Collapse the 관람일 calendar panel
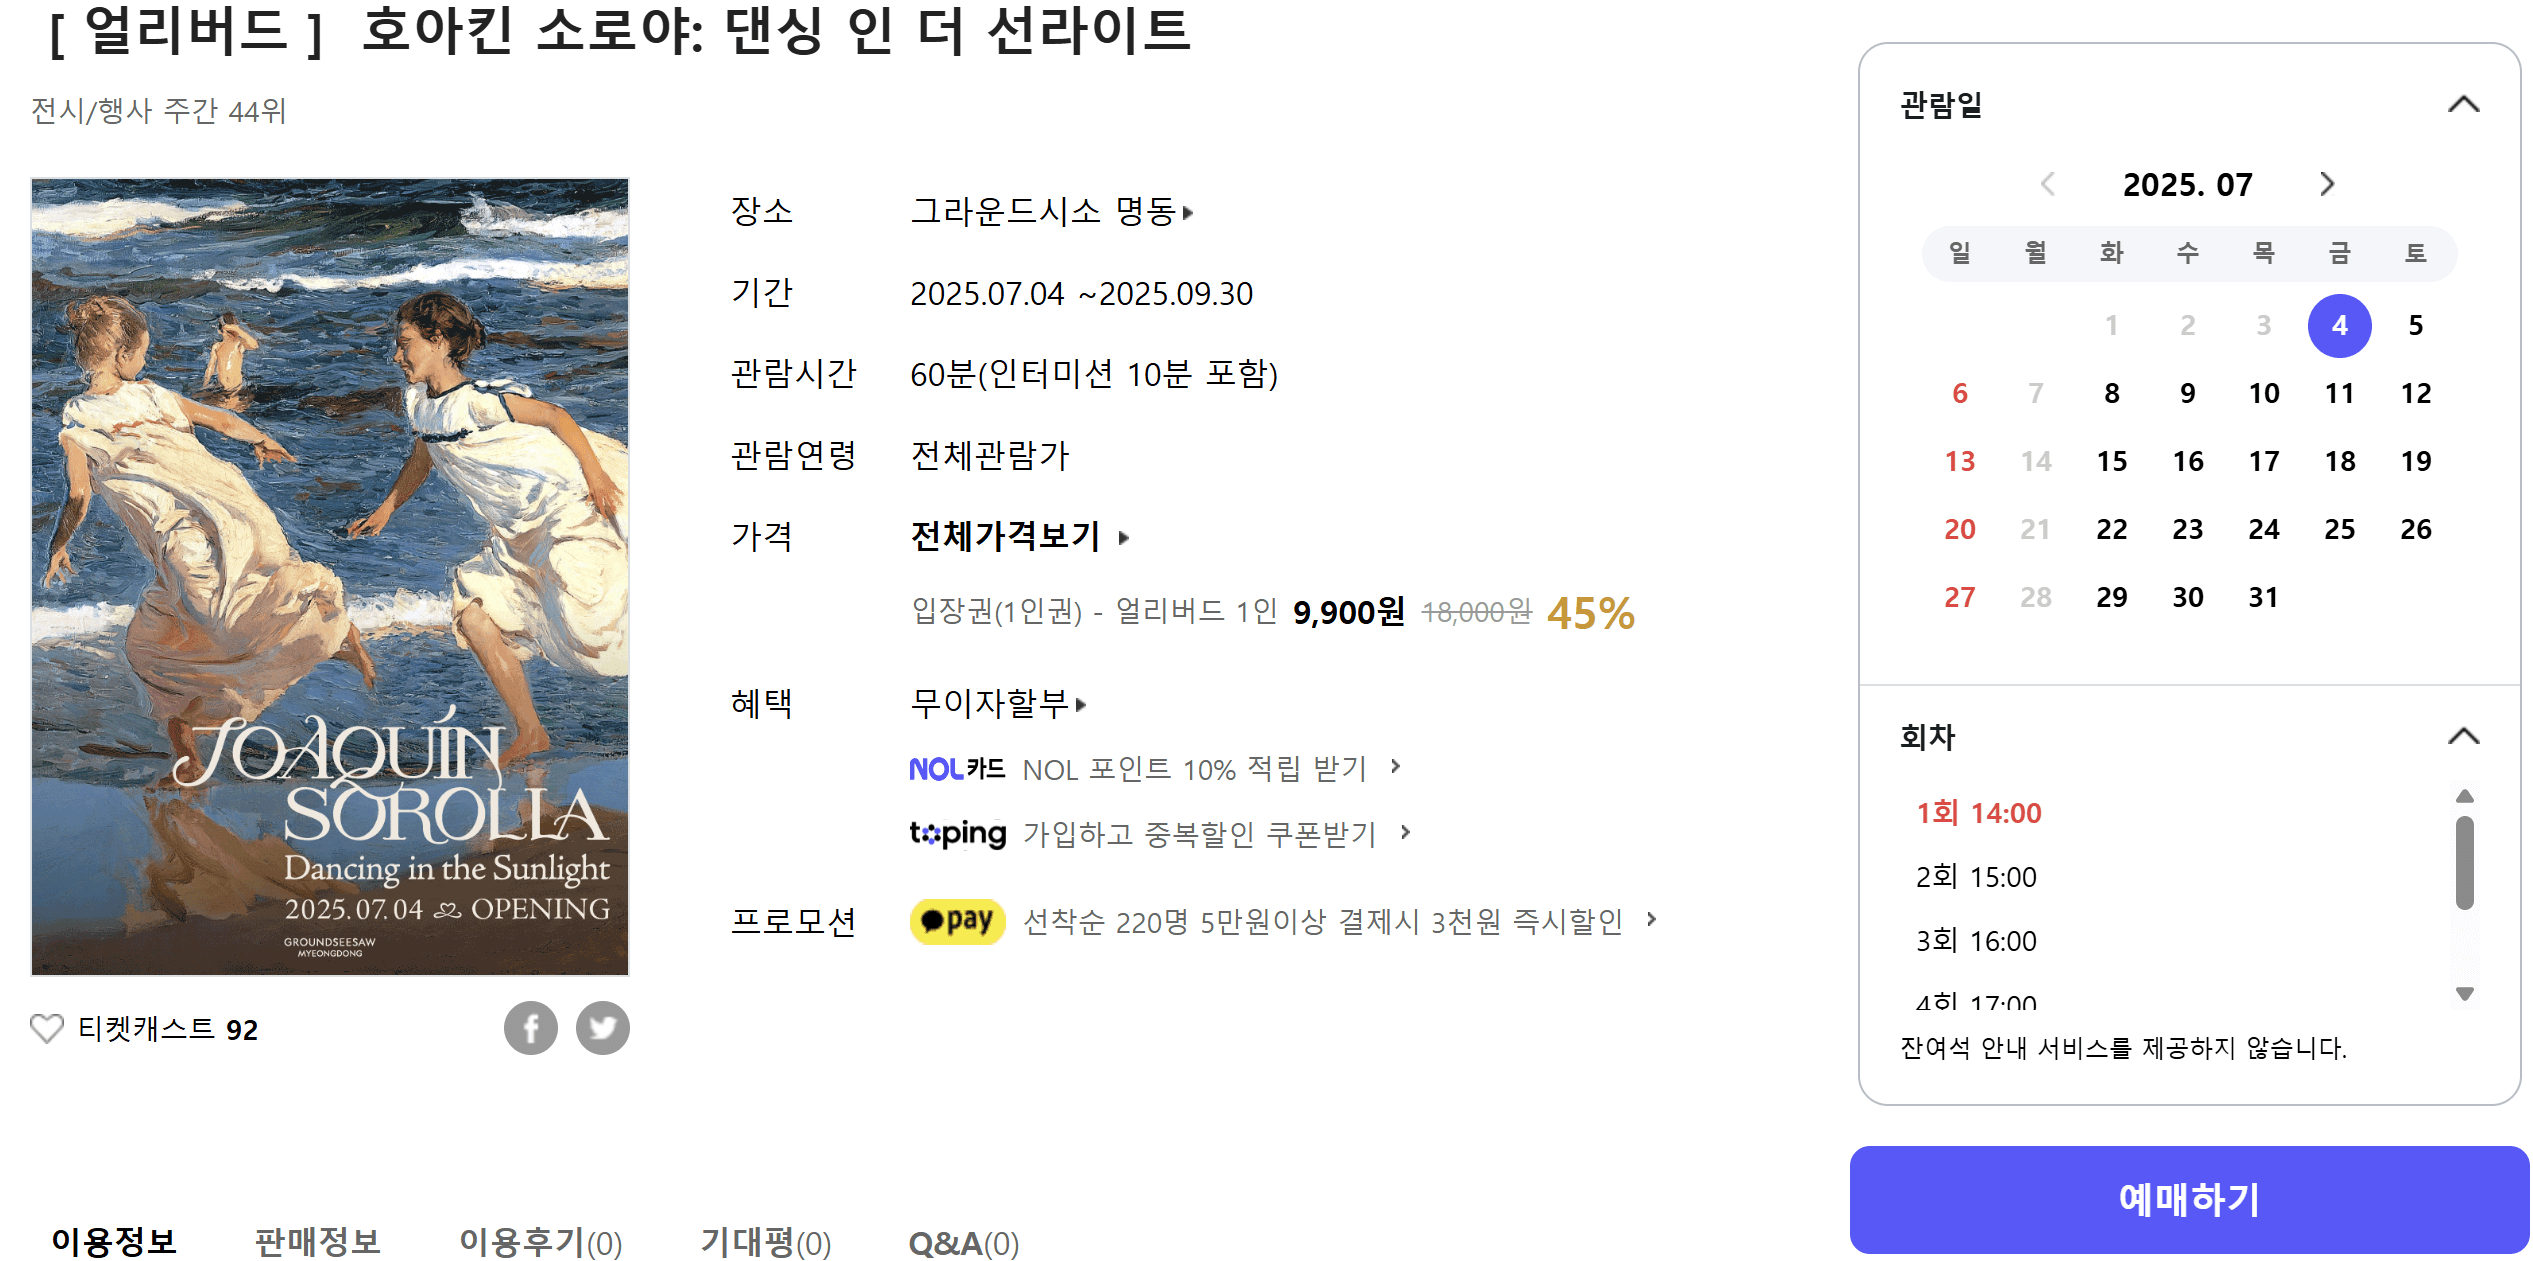 click(x=2465, y=104)
